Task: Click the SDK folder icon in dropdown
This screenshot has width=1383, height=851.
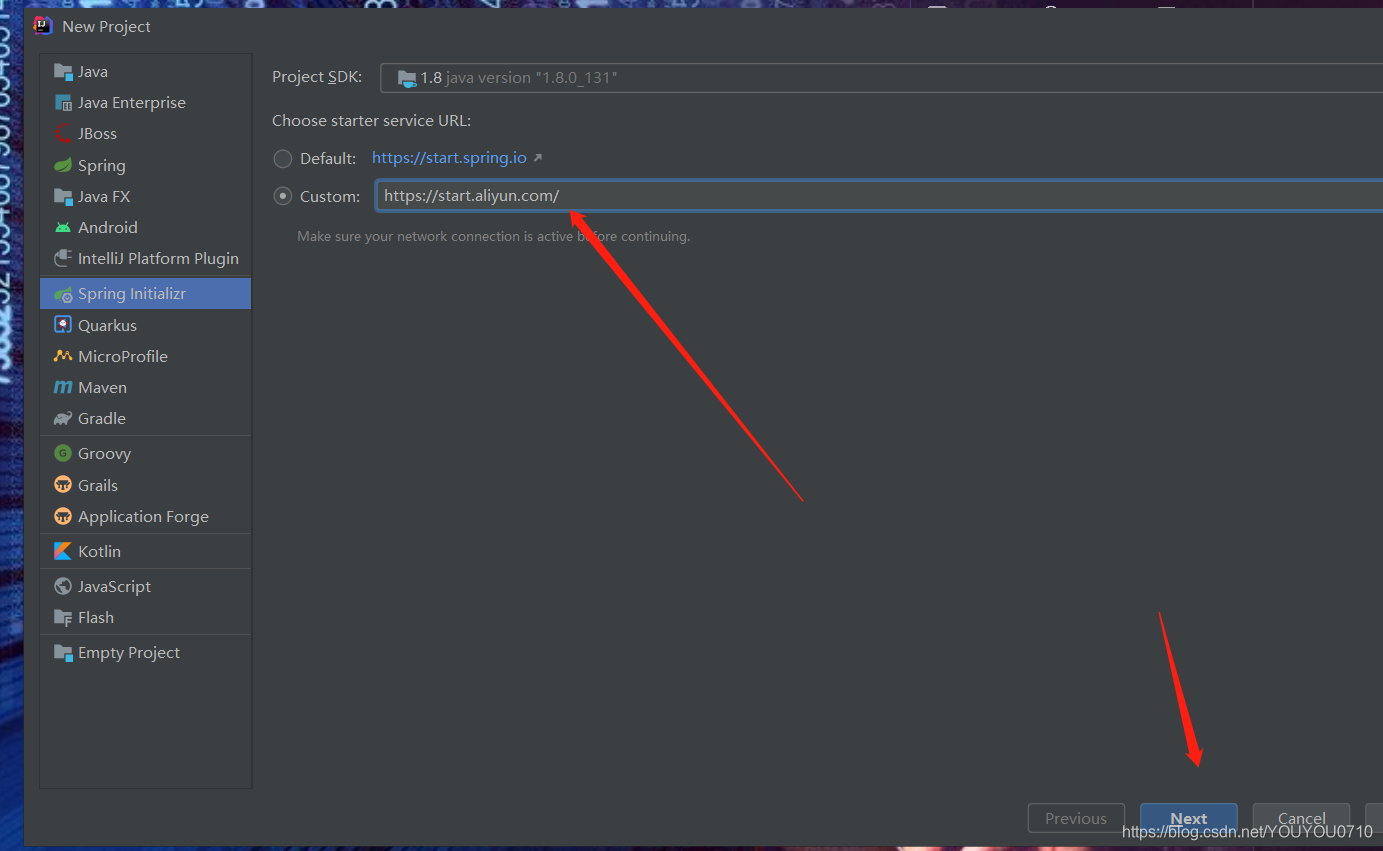Action: pyautogui.click(x=406, y=78)
